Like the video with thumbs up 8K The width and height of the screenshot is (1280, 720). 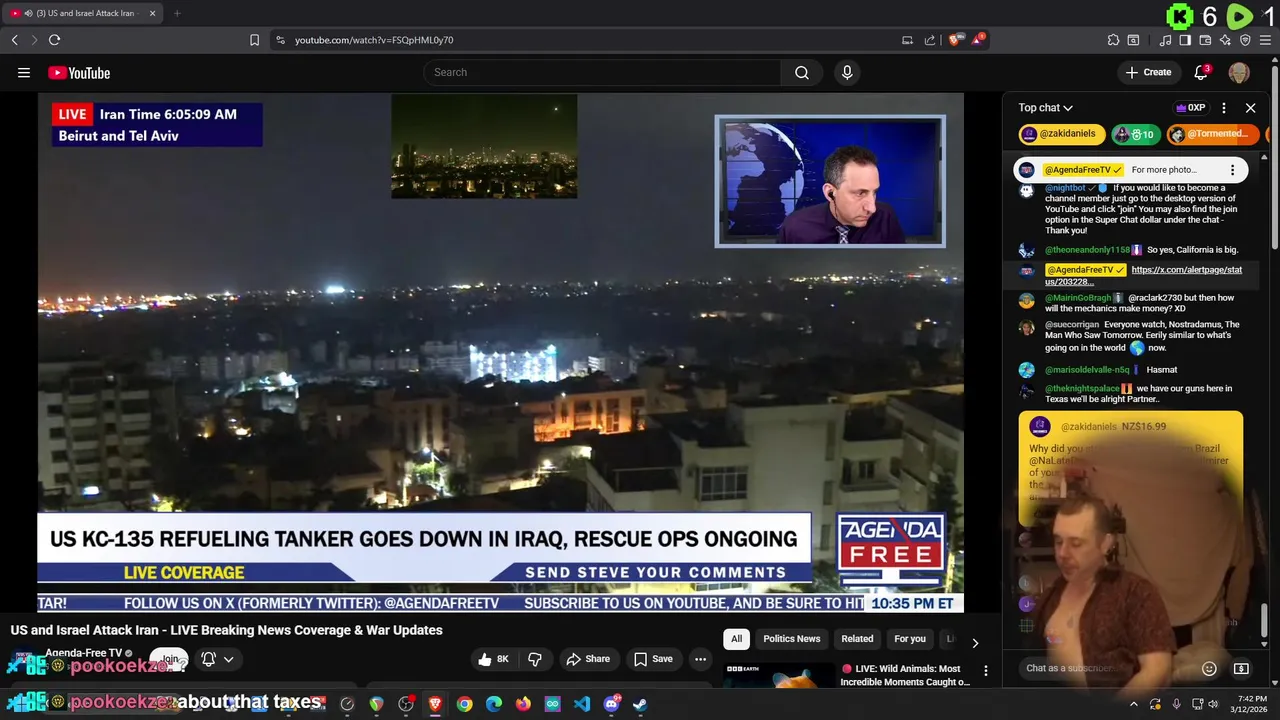(x=495, y=659)
